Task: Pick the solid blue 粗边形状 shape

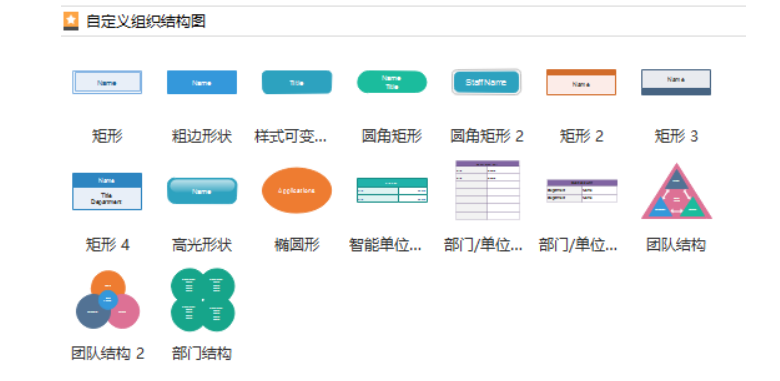Action: coord(202,82)
